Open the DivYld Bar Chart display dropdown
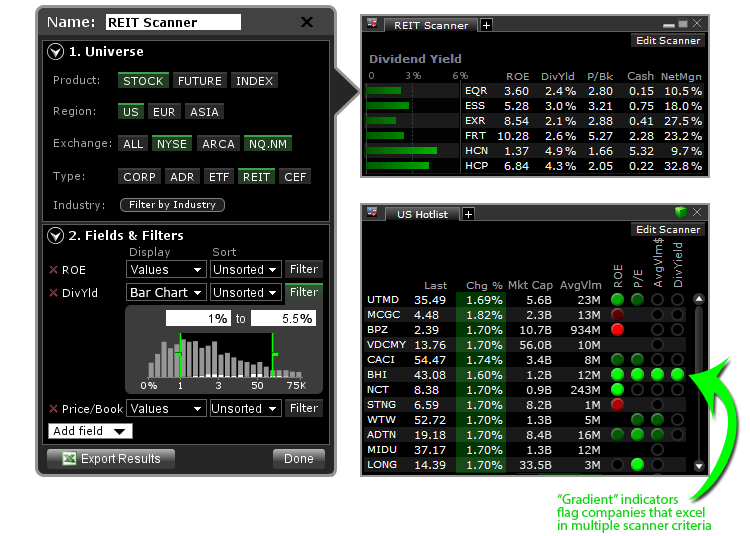Image resolution: width=750 pixels, height=536 pixels. (166, 292)
